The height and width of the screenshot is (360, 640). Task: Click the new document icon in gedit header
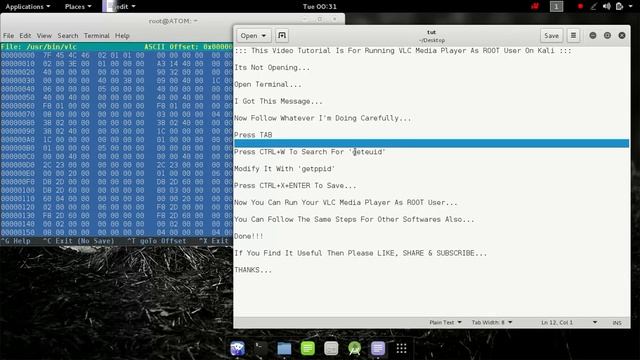click(x=282, y=36)
